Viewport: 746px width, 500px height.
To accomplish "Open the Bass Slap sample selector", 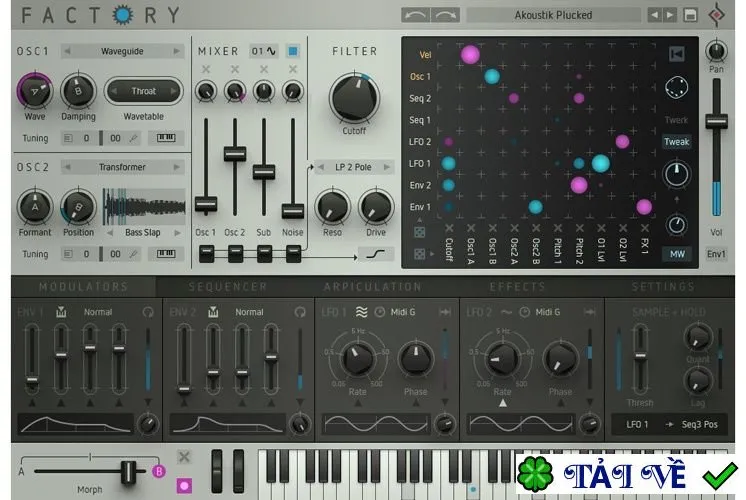I will point(143,233).
